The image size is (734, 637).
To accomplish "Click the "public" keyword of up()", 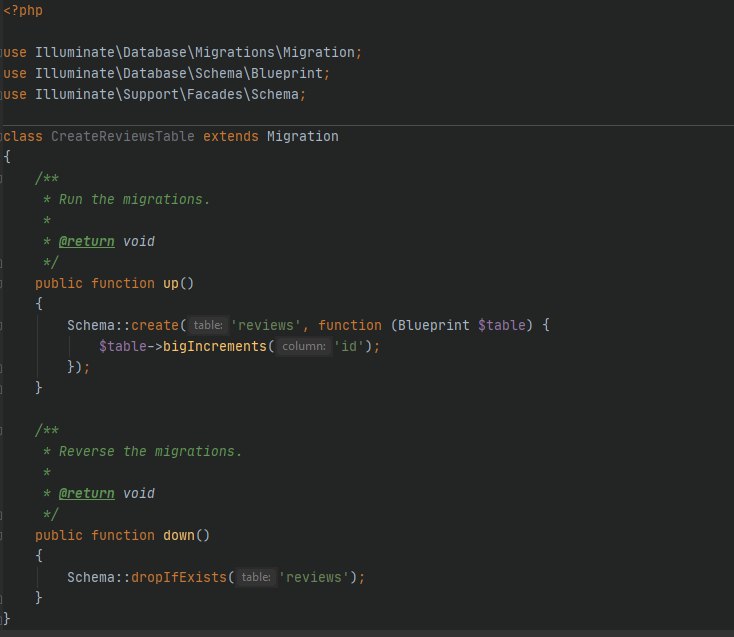I will (x=59, y=283).
